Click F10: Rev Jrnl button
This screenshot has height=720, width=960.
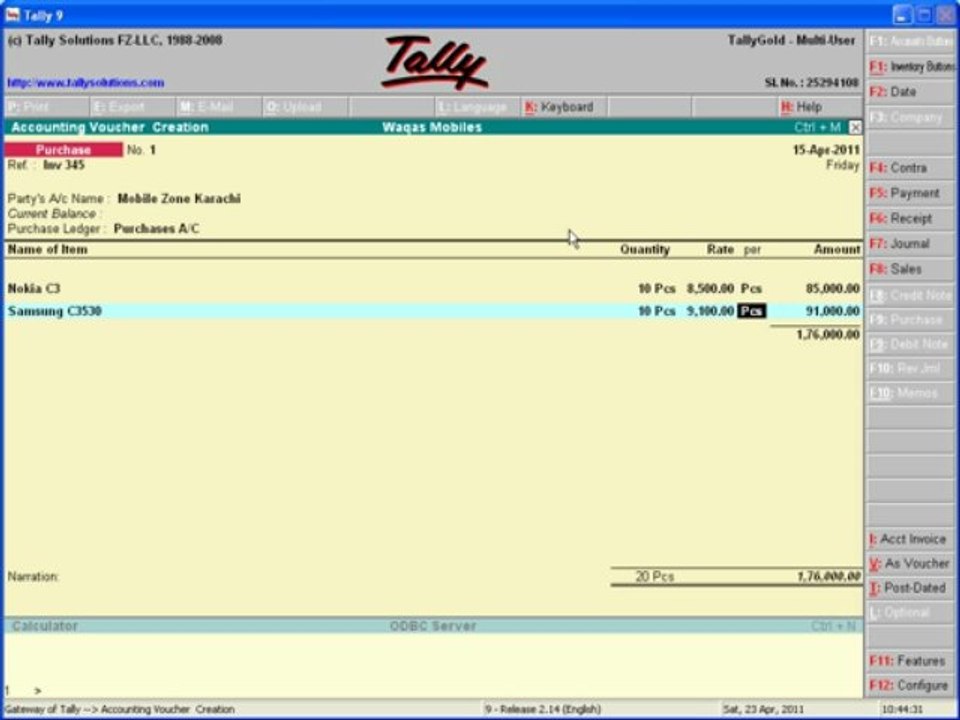coord(910,369)
